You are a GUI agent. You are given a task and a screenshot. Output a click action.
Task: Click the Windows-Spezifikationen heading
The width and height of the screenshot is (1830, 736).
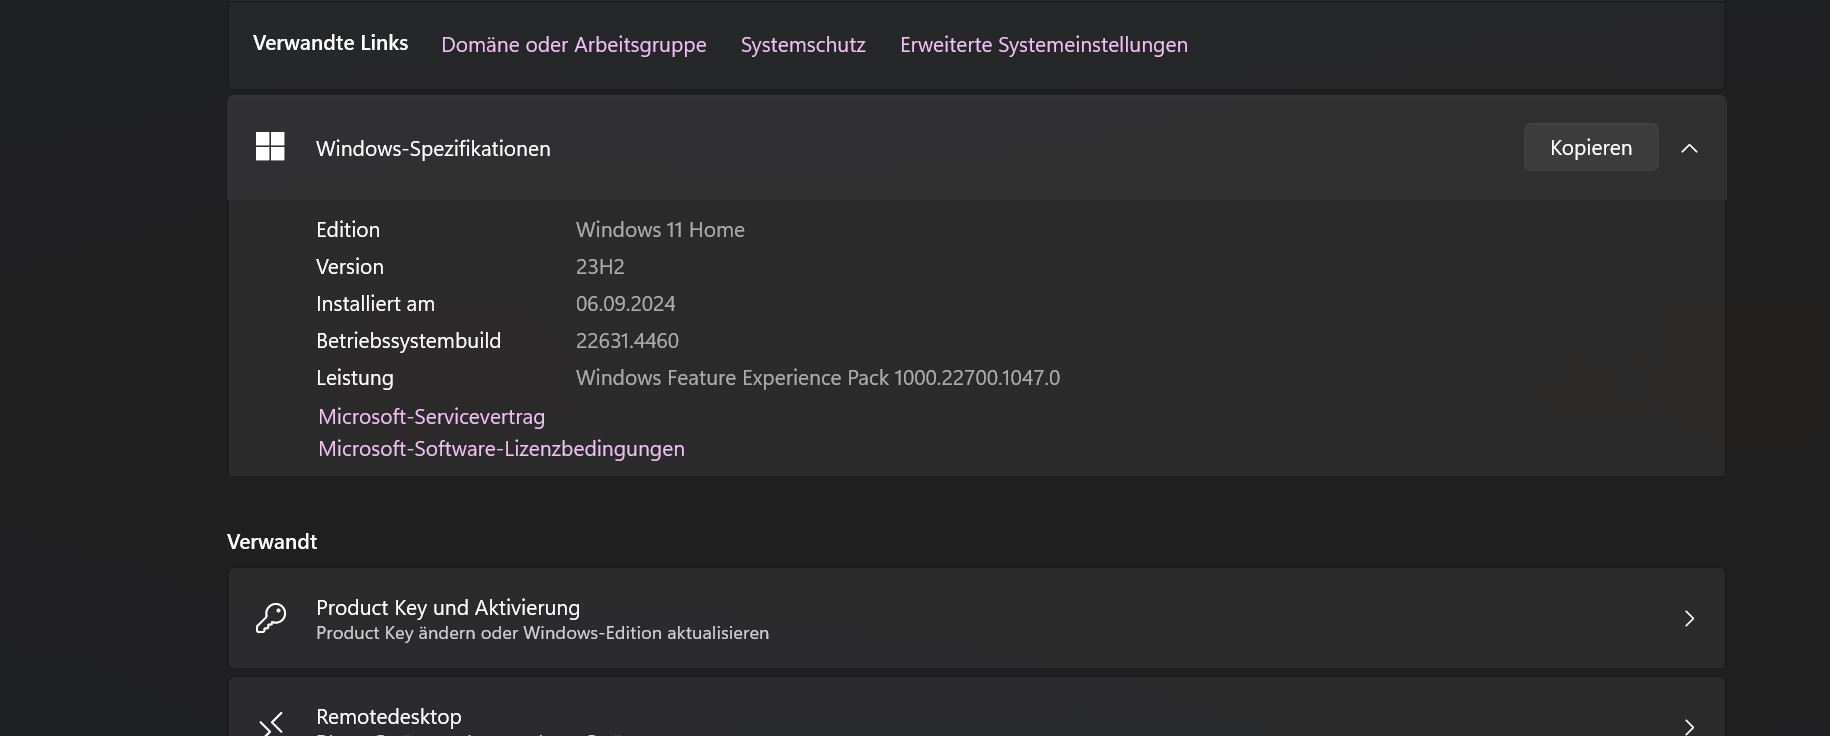click(x=433, y=148)
